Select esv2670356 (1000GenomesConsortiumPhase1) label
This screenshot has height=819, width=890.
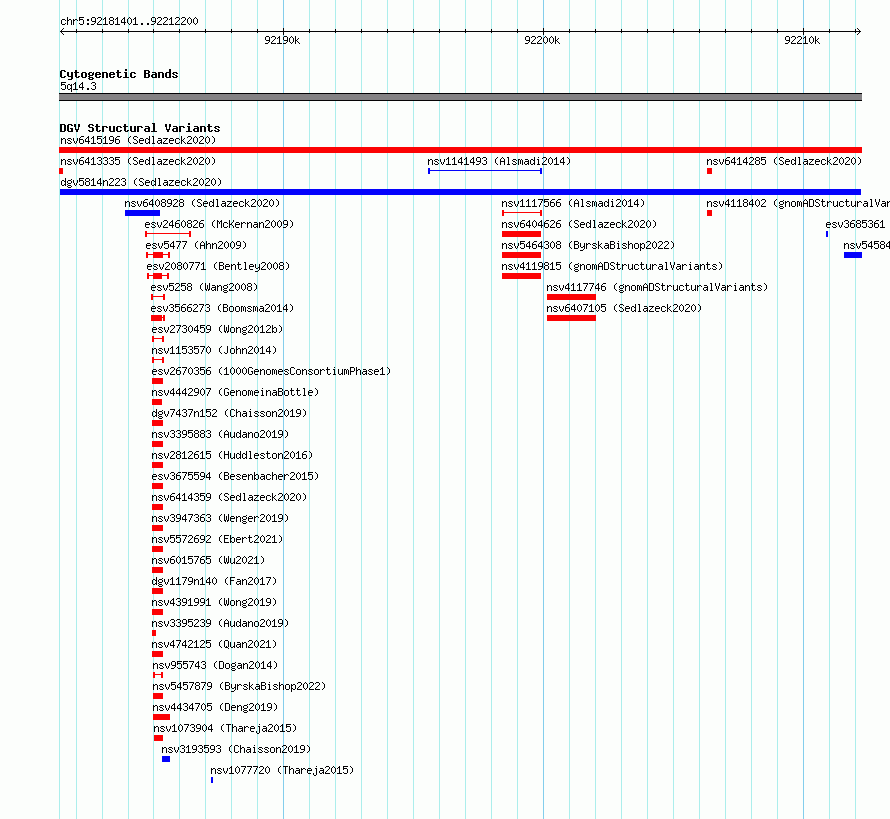click(271, 371)
